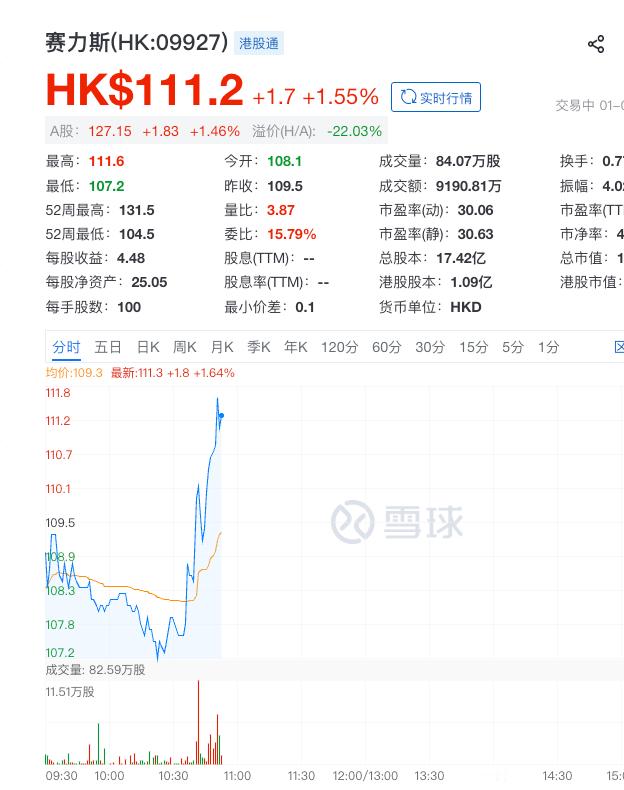Click the 52周最高 value 131.5
Image resolution: width=624 pixels, height=790 pixels.
point(136,210)
